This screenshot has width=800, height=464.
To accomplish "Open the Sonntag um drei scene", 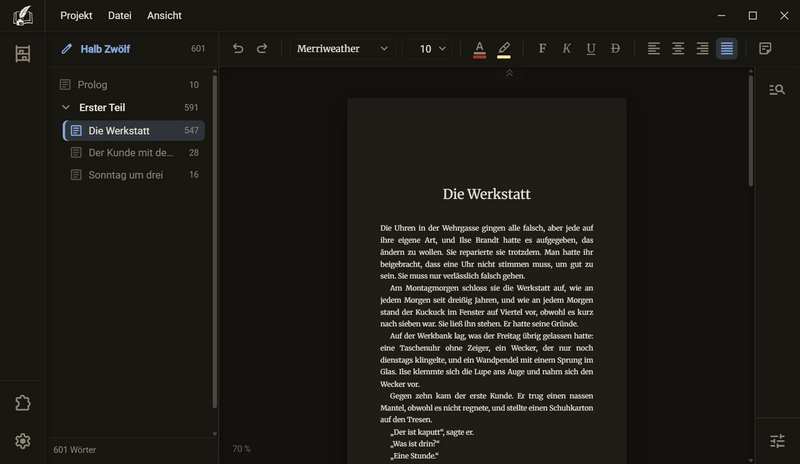I will (x=134, y=175).
